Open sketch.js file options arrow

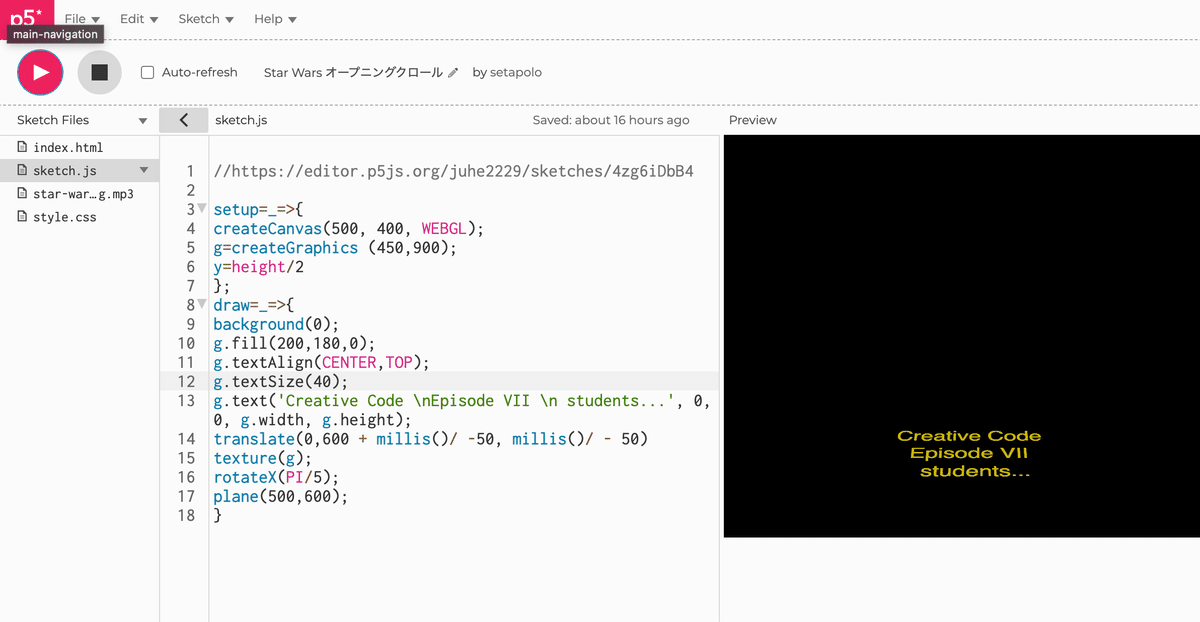click(144, 171)
